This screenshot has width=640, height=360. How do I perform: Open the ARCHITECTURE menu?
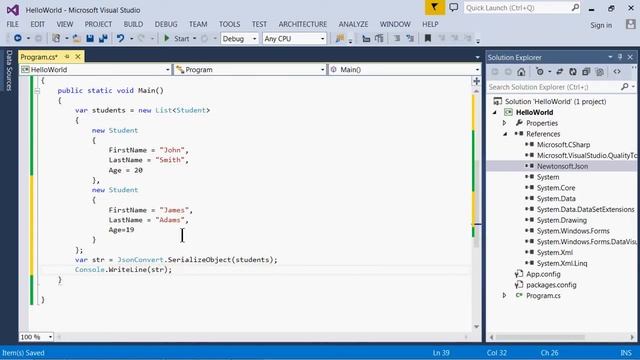coord(302,24)
